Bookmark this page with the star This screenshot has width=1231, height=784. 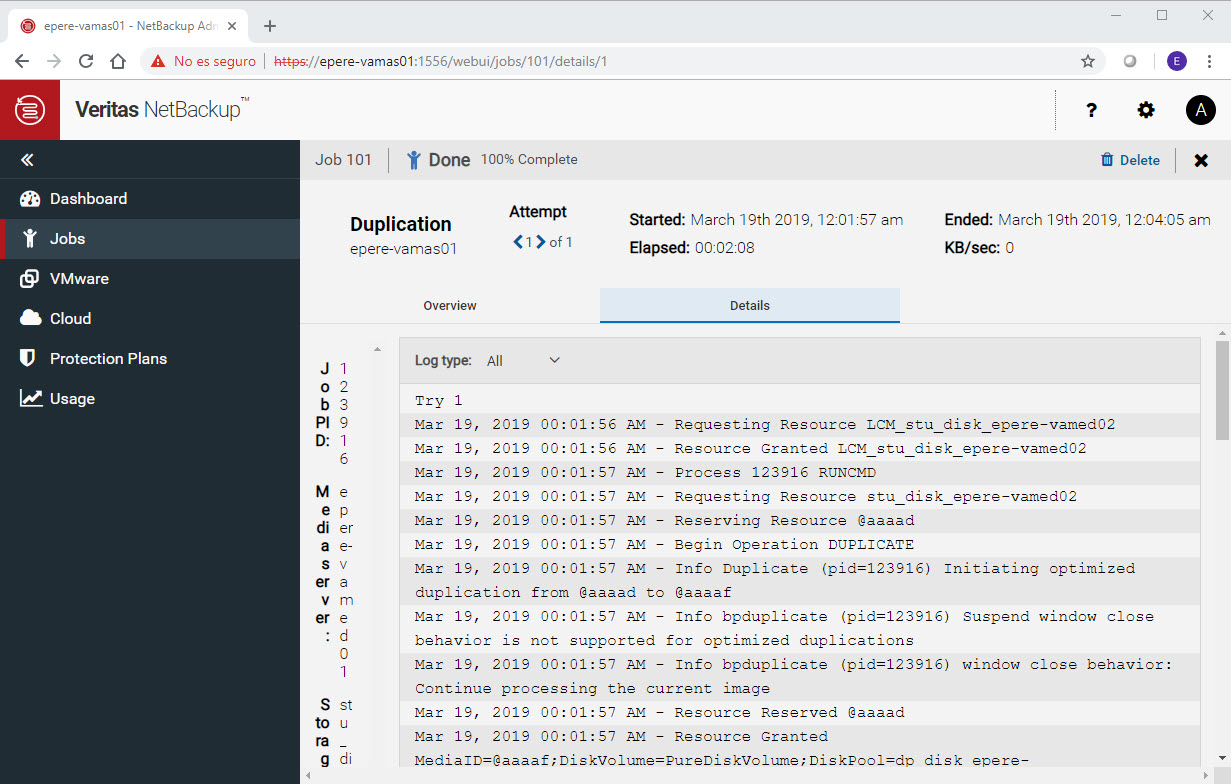tap(1088, 61)
